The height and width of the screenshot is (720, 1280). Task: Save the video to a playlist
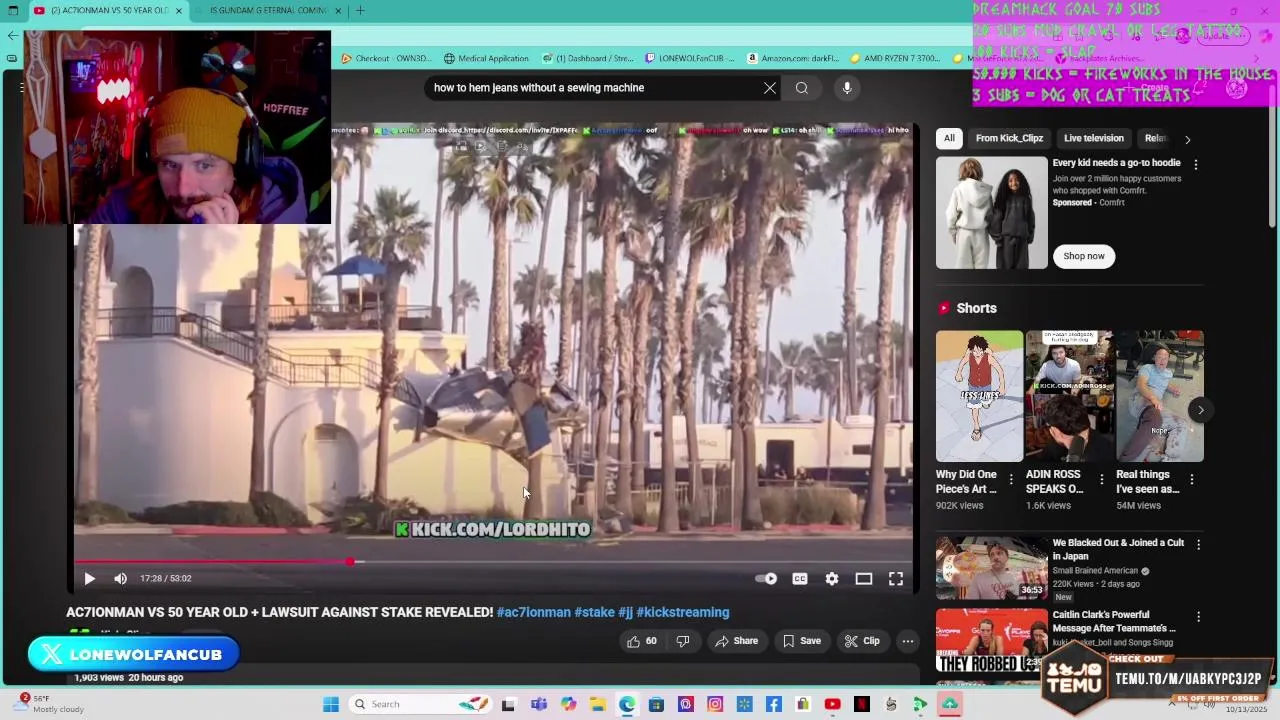pyautogui.click(x=802, y=641)
